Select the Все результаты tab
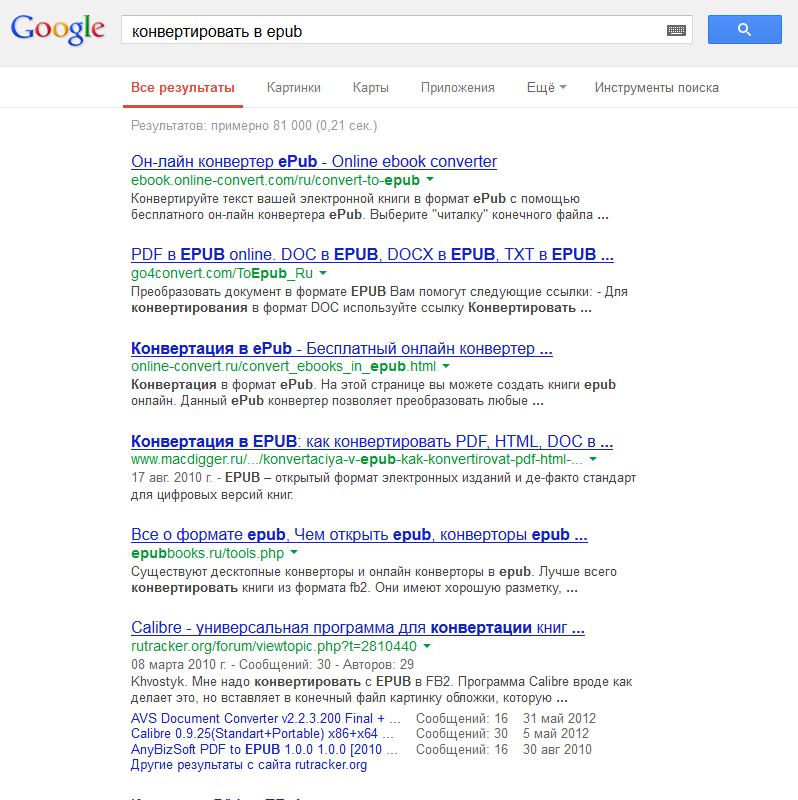The image size is (798, 800). 183,88
